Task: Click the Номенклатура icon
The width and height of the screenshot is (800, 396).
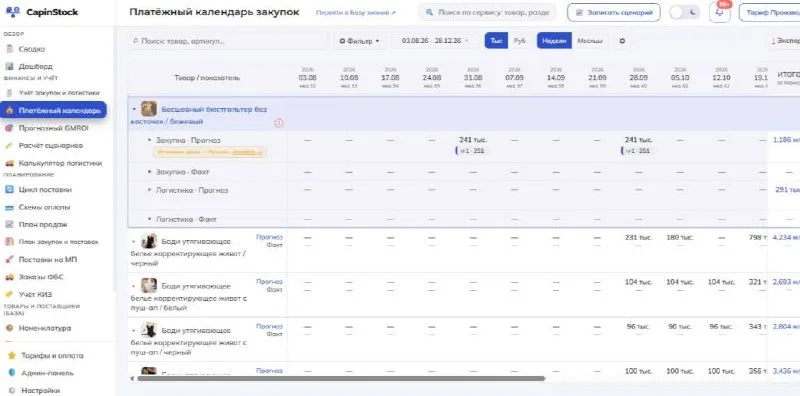Action: click(x=9, y=328)
